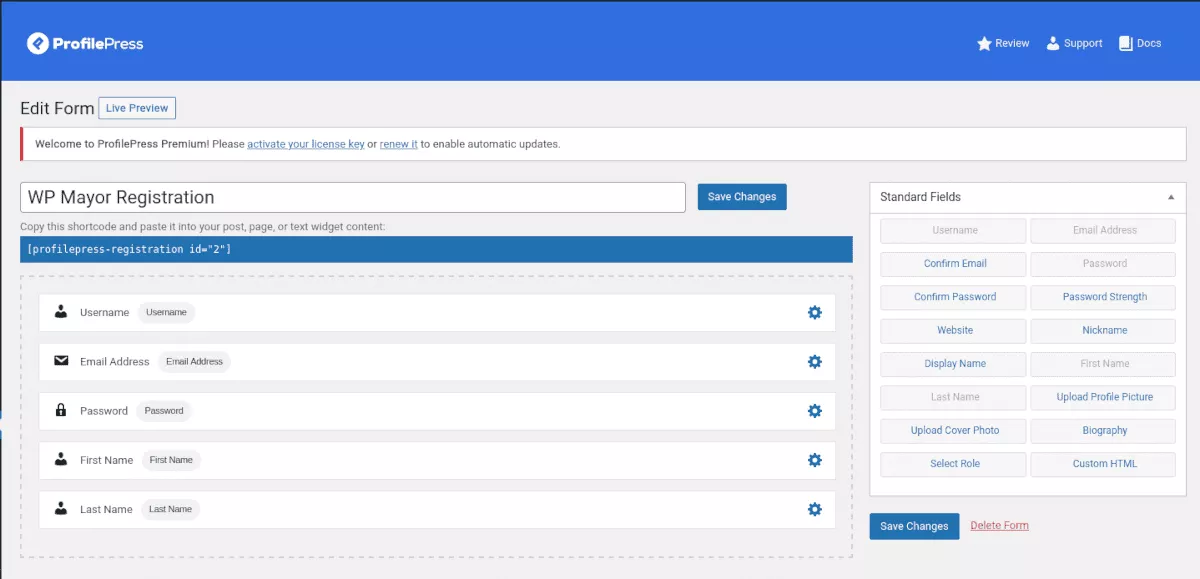
Task: Follow the renew it link
Action: click(x=399, y=144)
